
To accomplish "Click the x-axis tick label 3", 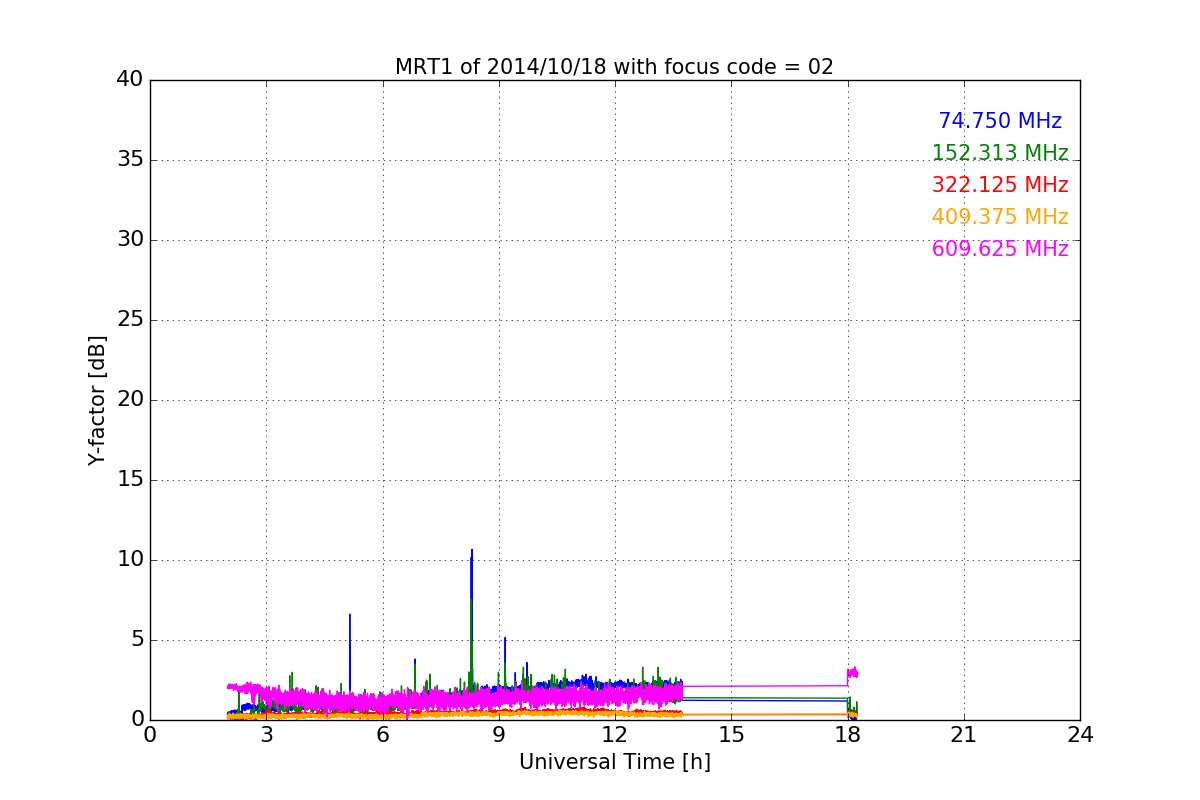I will pos(266,735).
